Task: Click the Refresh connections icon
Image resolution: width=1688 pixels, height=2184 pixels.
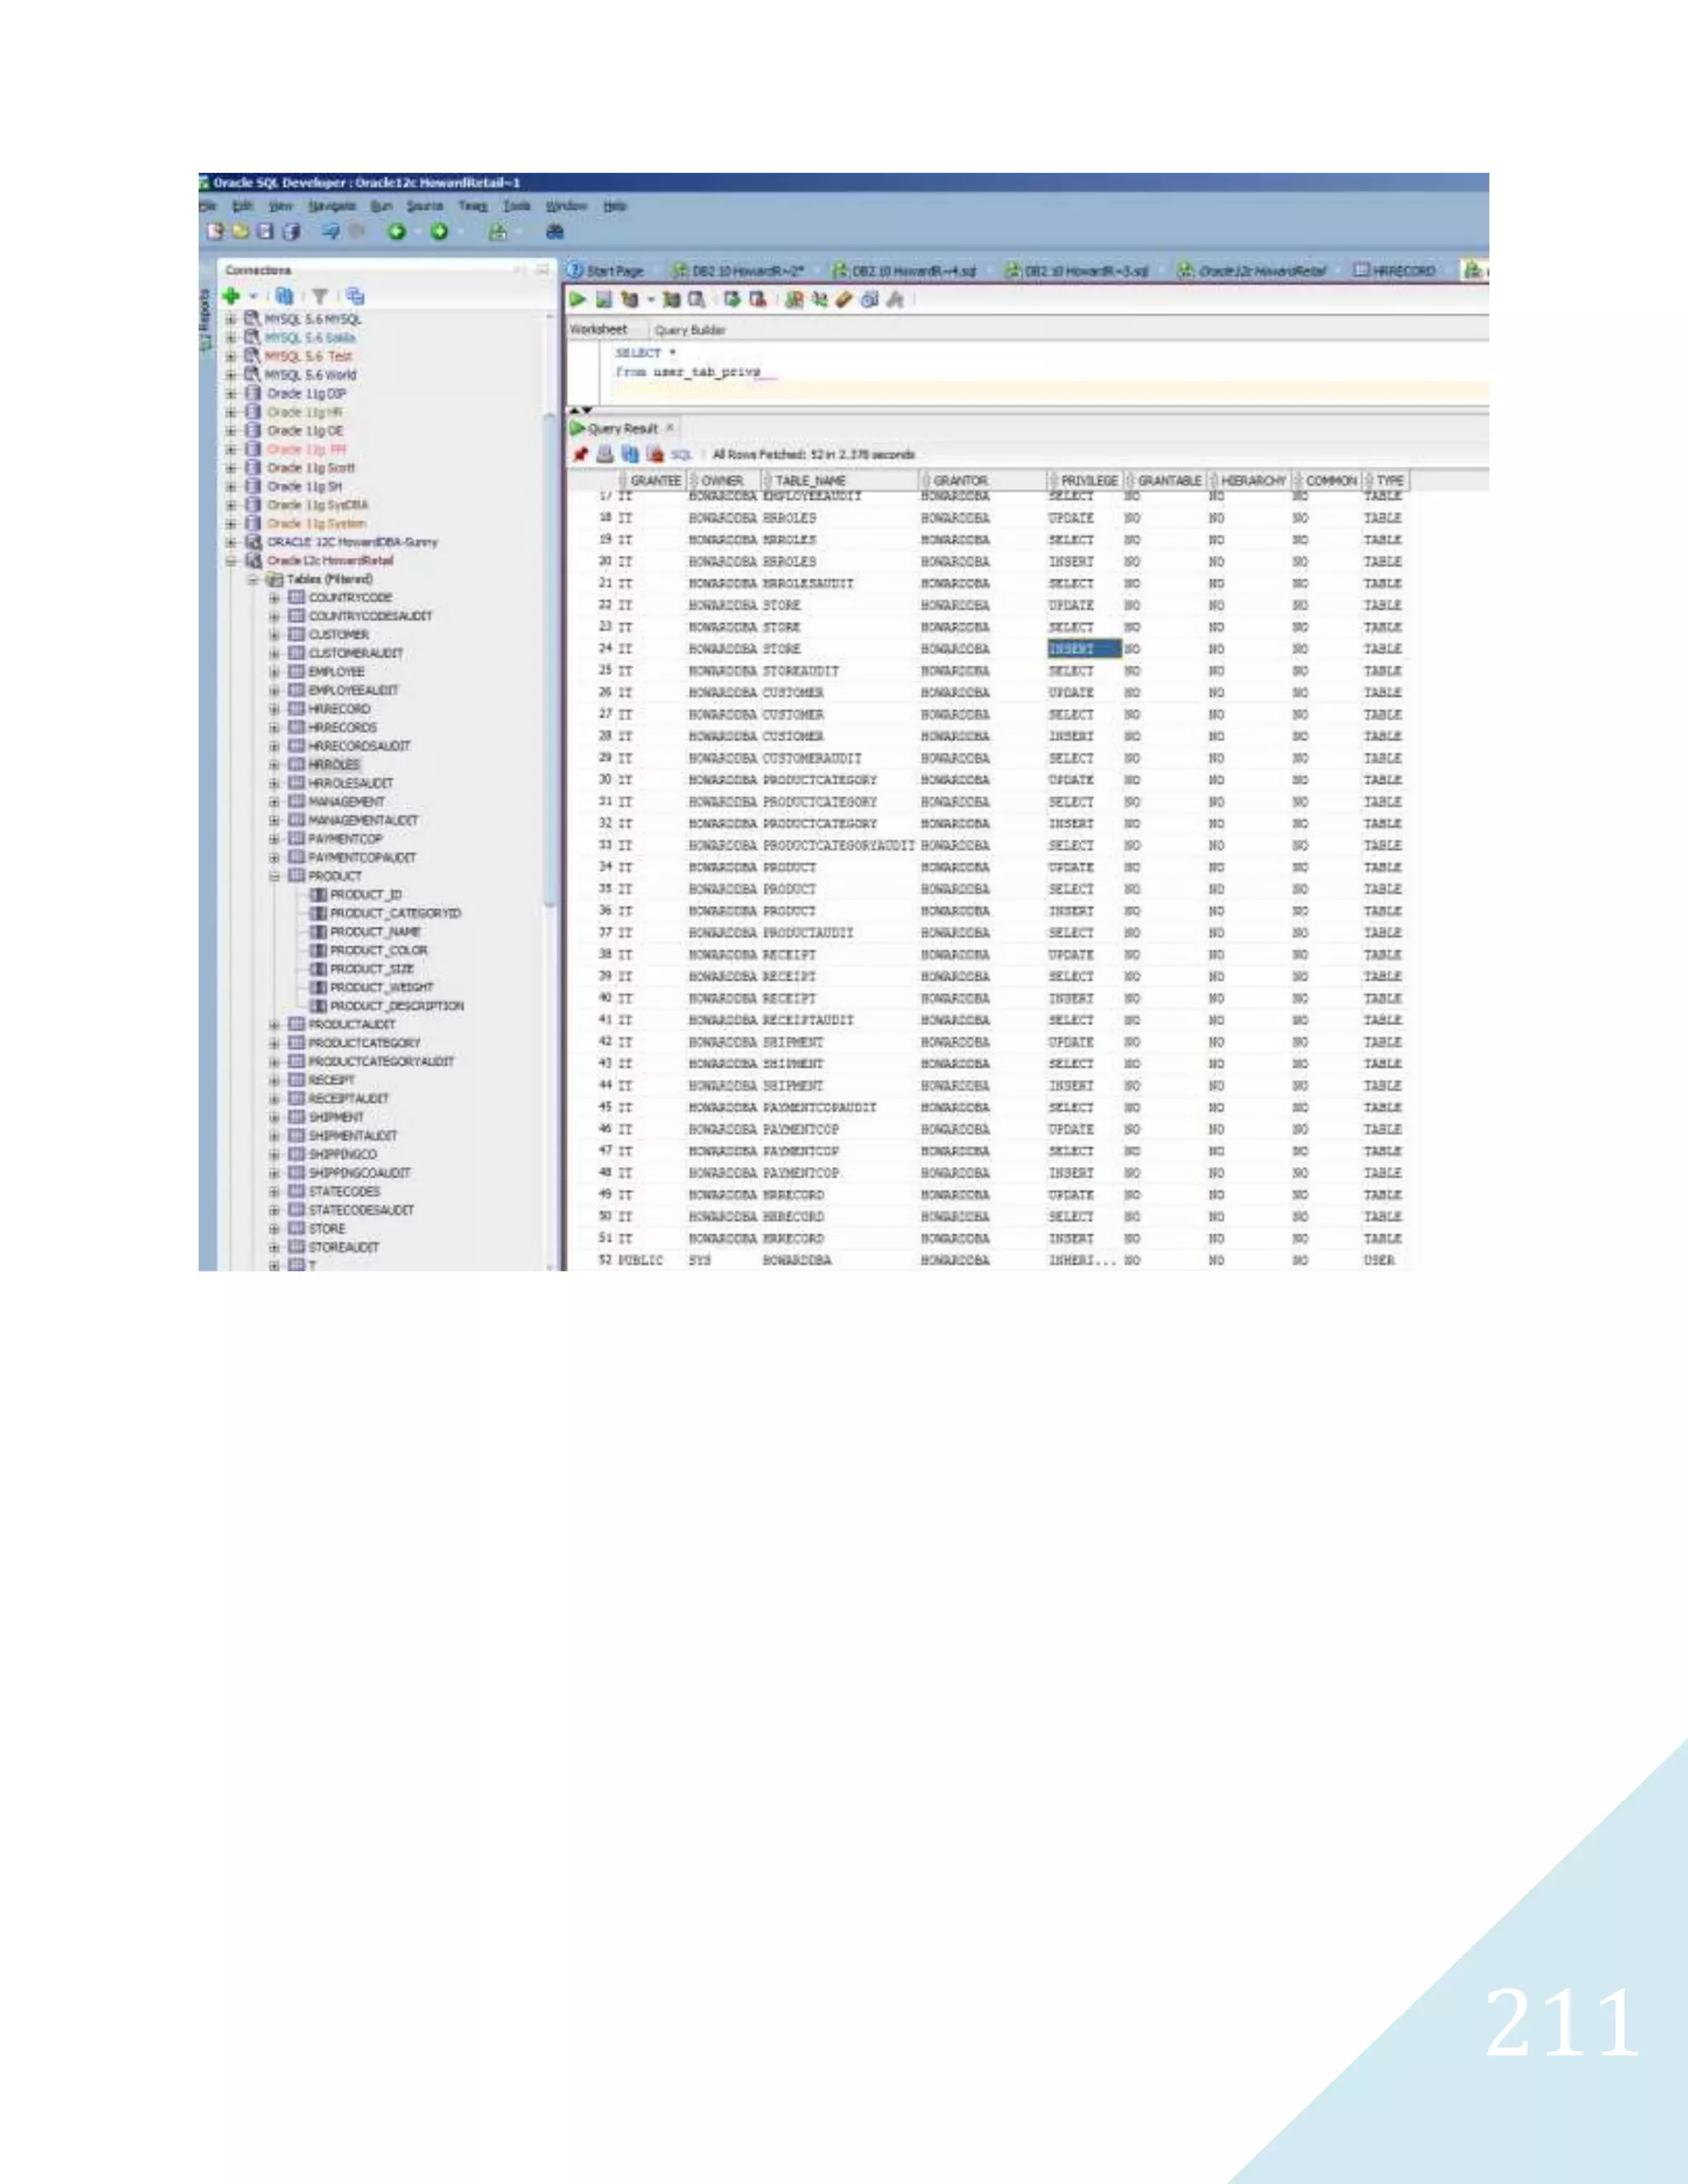Action: click(284, 296)
